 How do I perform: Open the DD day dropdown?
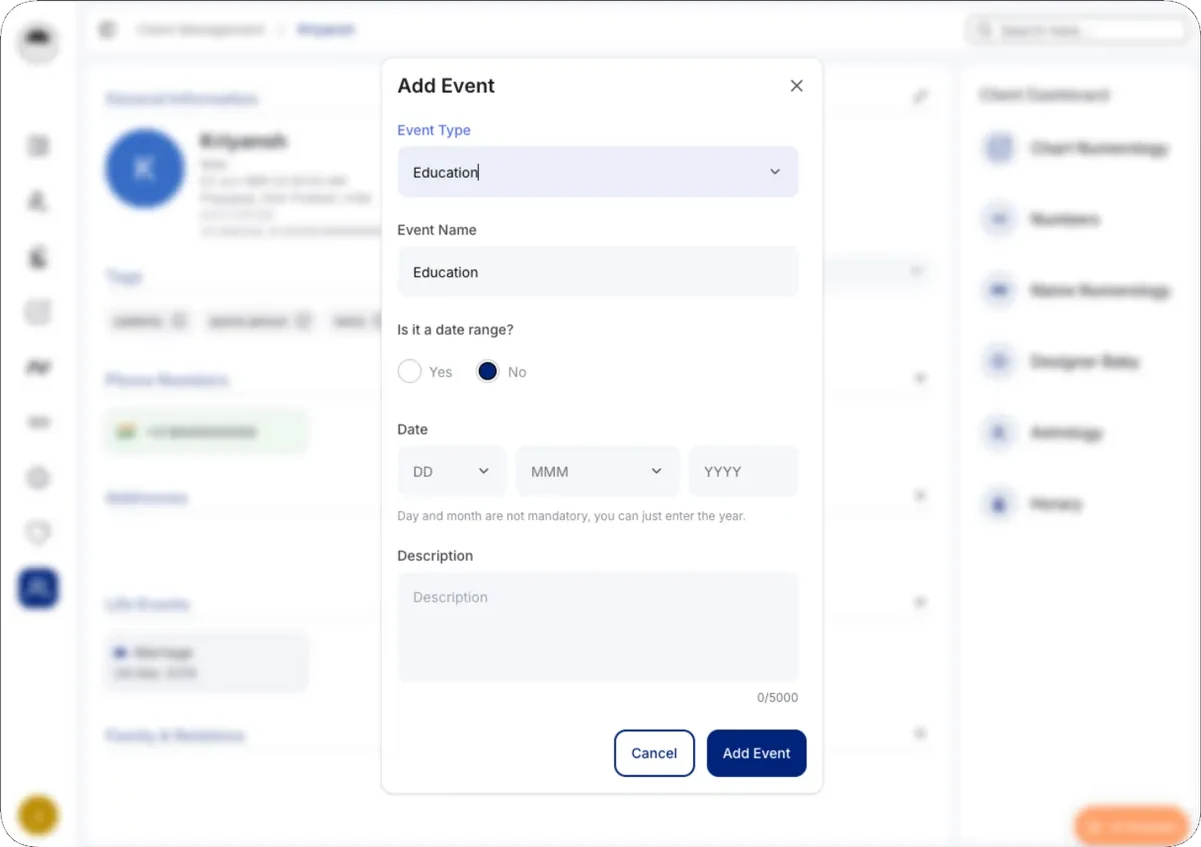pos(452,471)
